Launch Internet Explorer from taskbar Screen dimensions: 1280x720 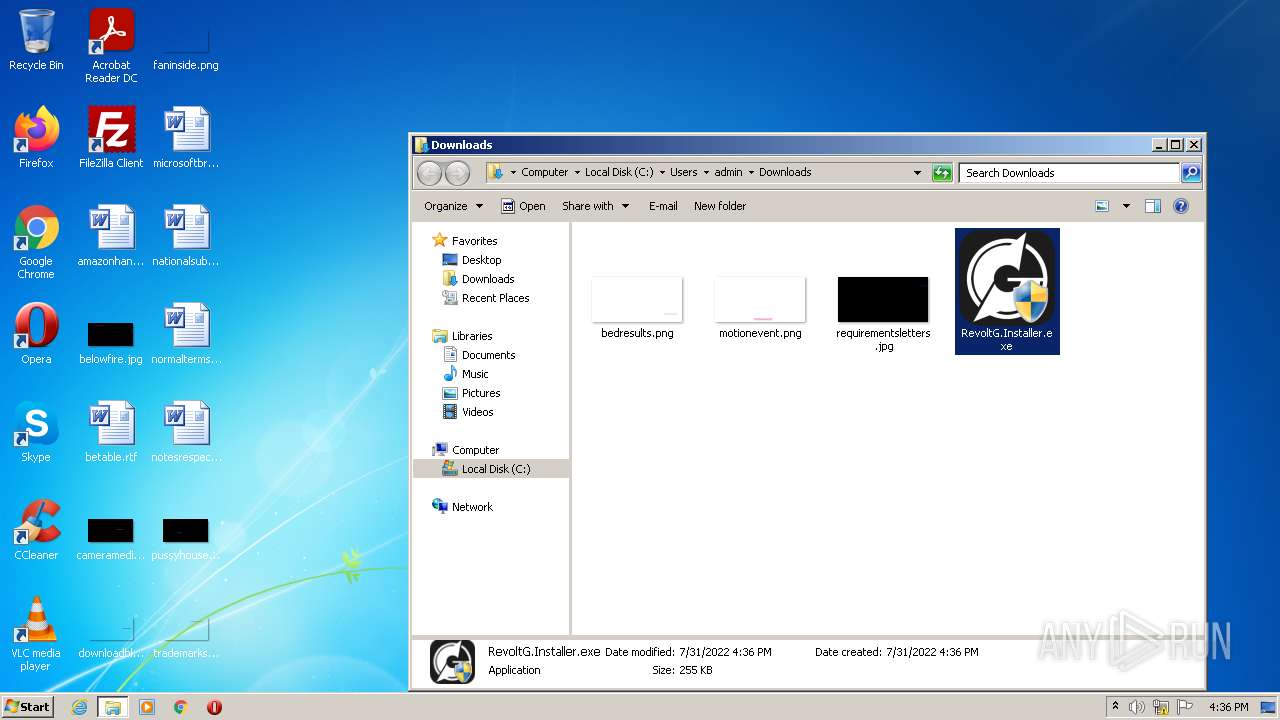[80, 707]
